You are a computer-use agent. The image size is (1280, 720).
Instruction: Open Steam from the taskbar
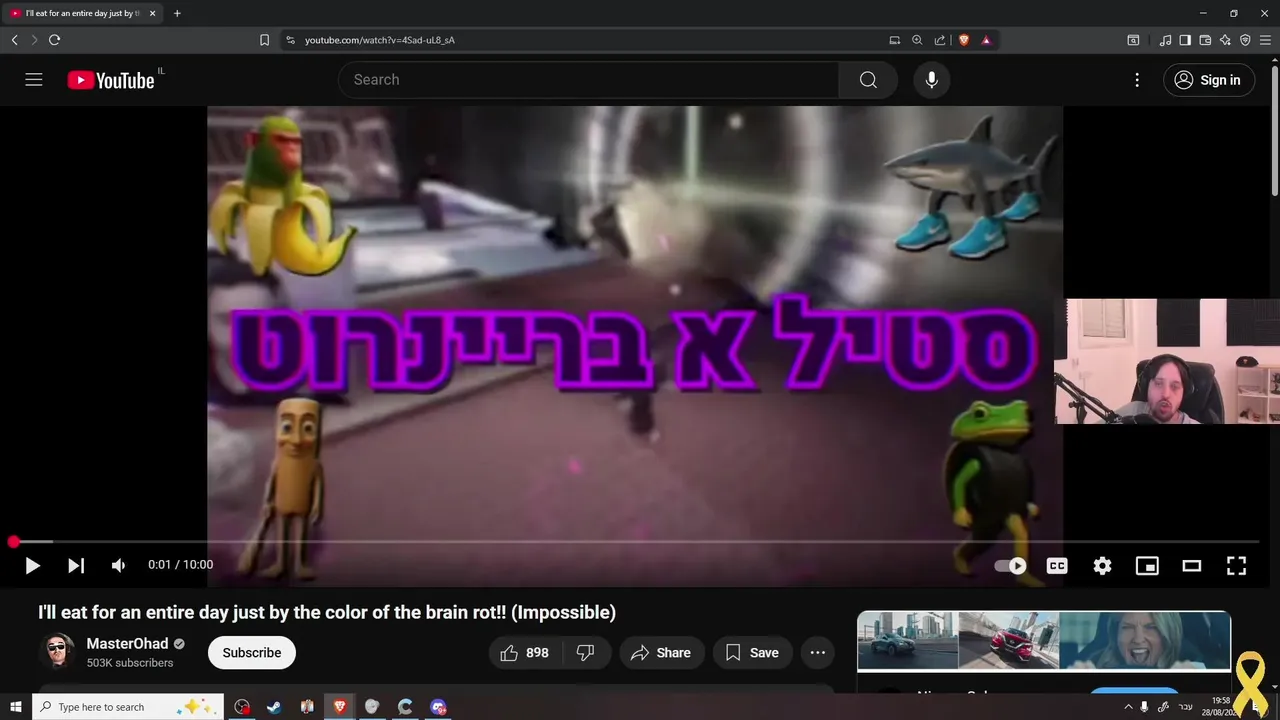[x=274, y=707]
